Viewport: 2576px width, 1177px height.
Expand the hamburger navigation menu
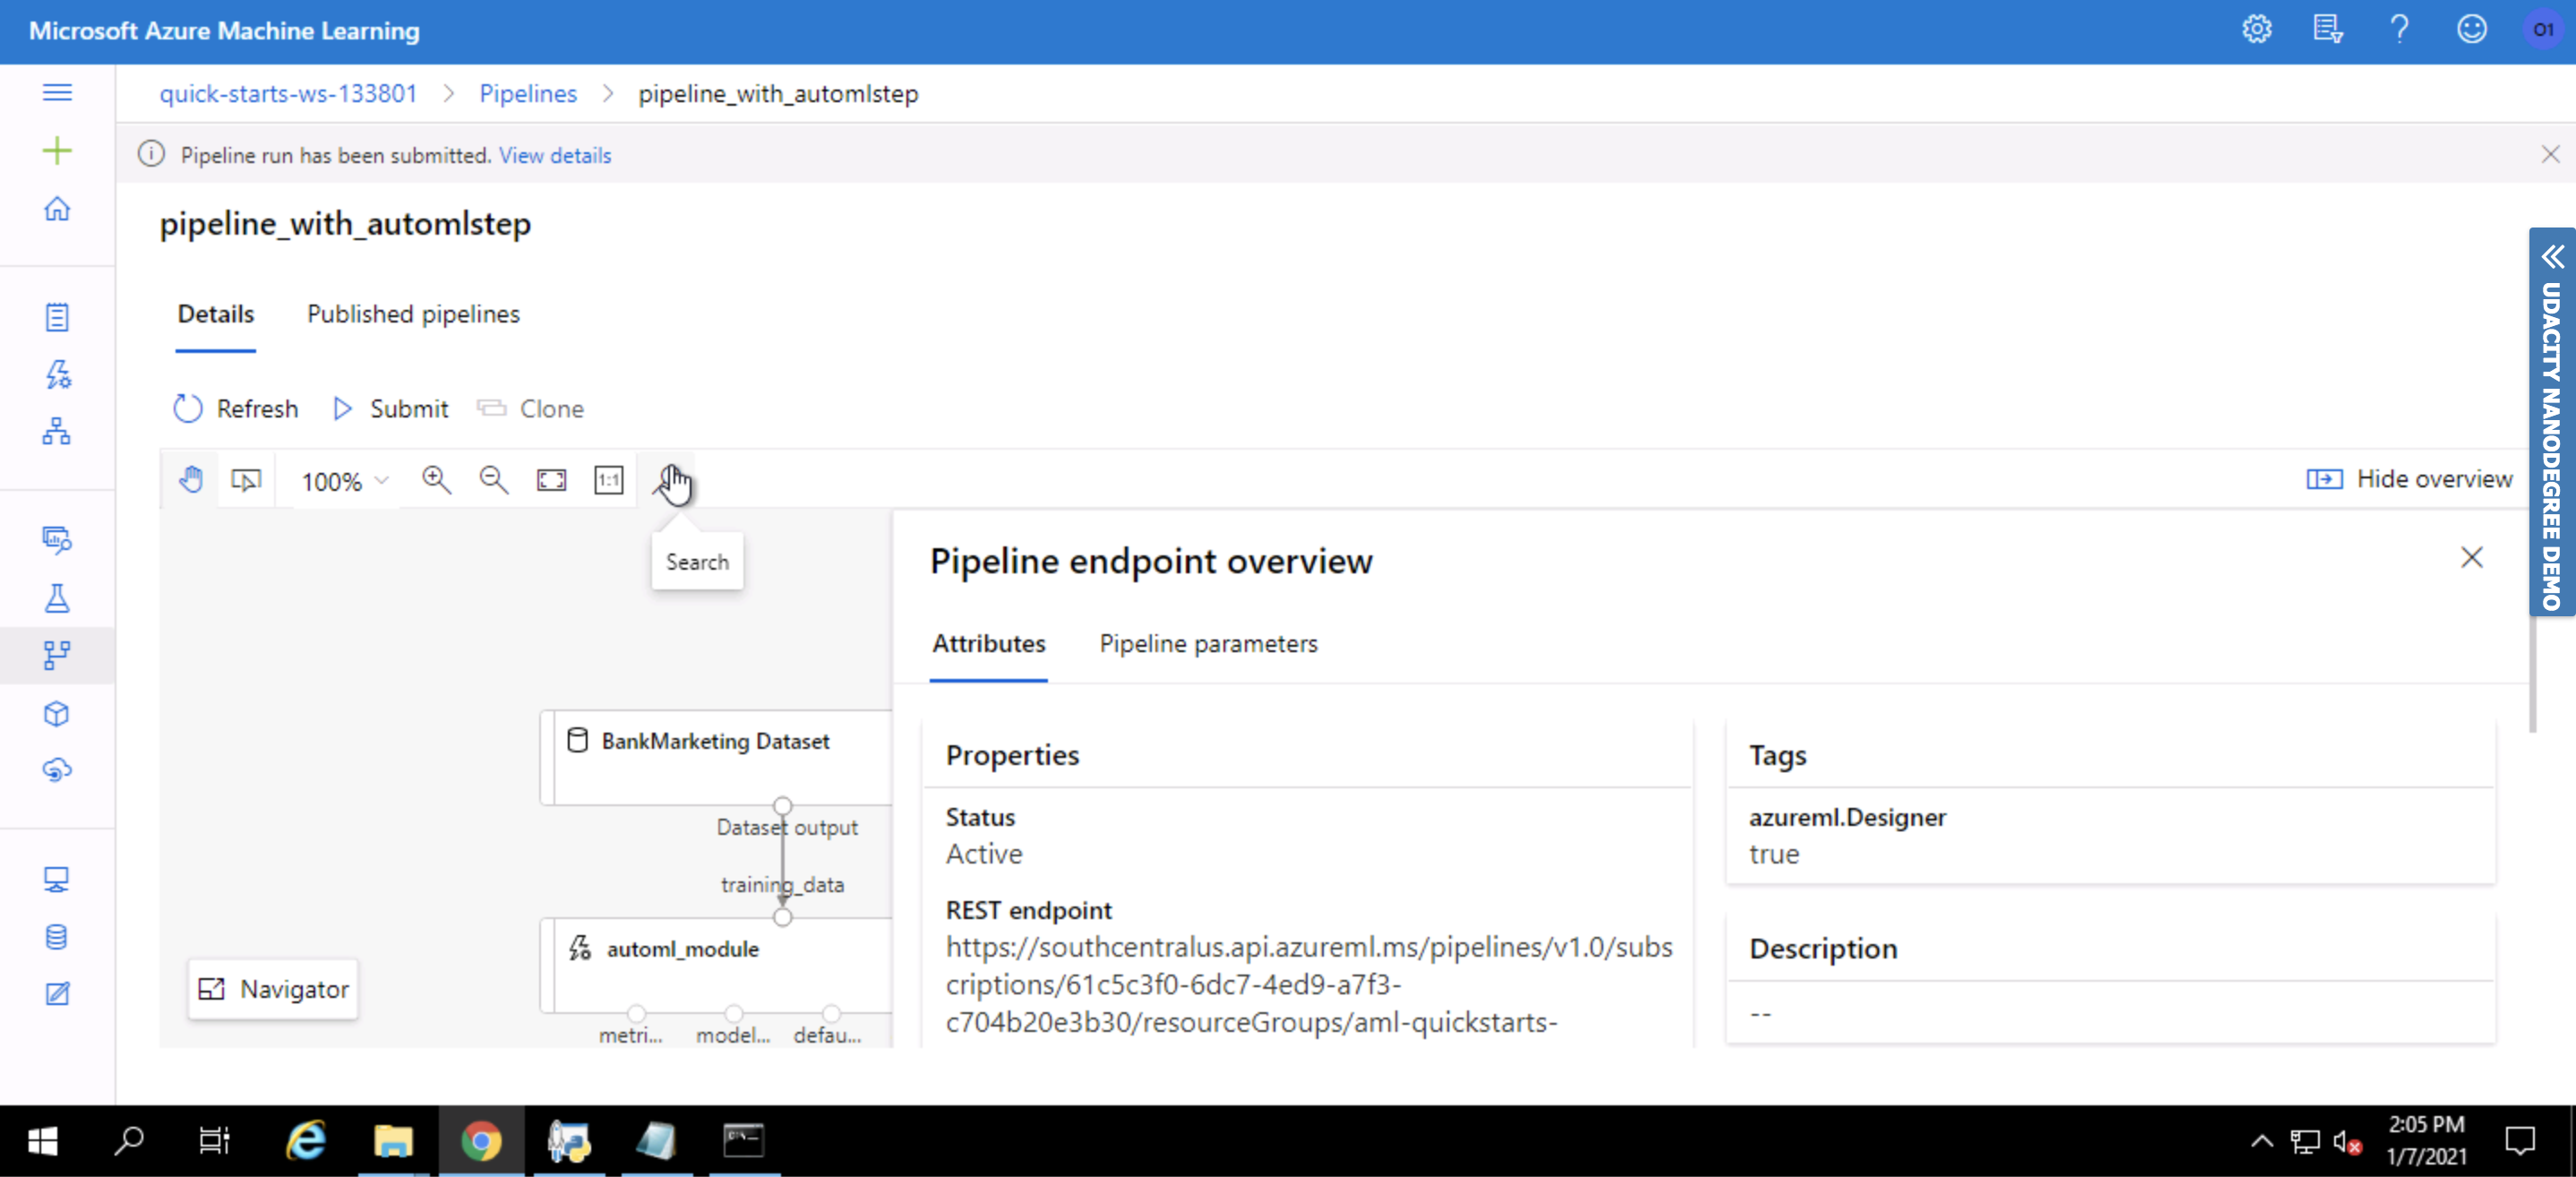(x=57, y=93)
